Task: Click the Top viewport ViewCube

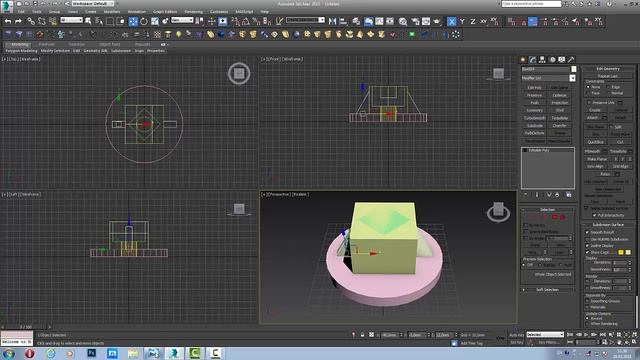Action: (x=239, y=74)
